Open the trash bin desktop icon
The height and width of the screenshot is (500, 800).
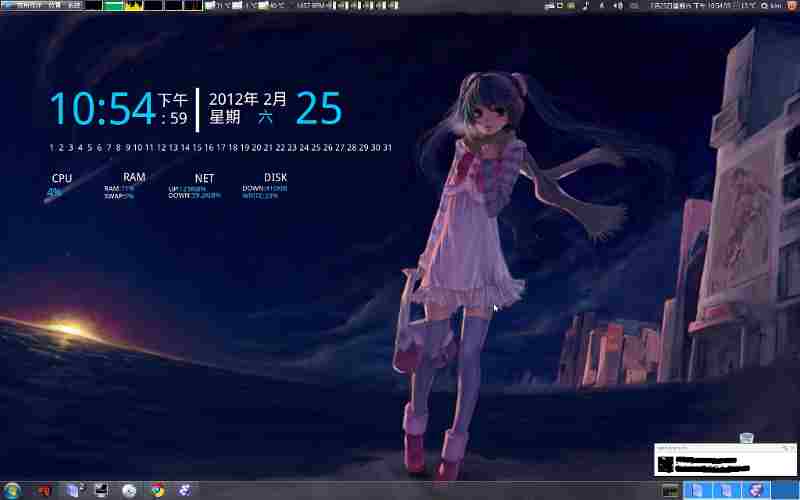[746, 438]
